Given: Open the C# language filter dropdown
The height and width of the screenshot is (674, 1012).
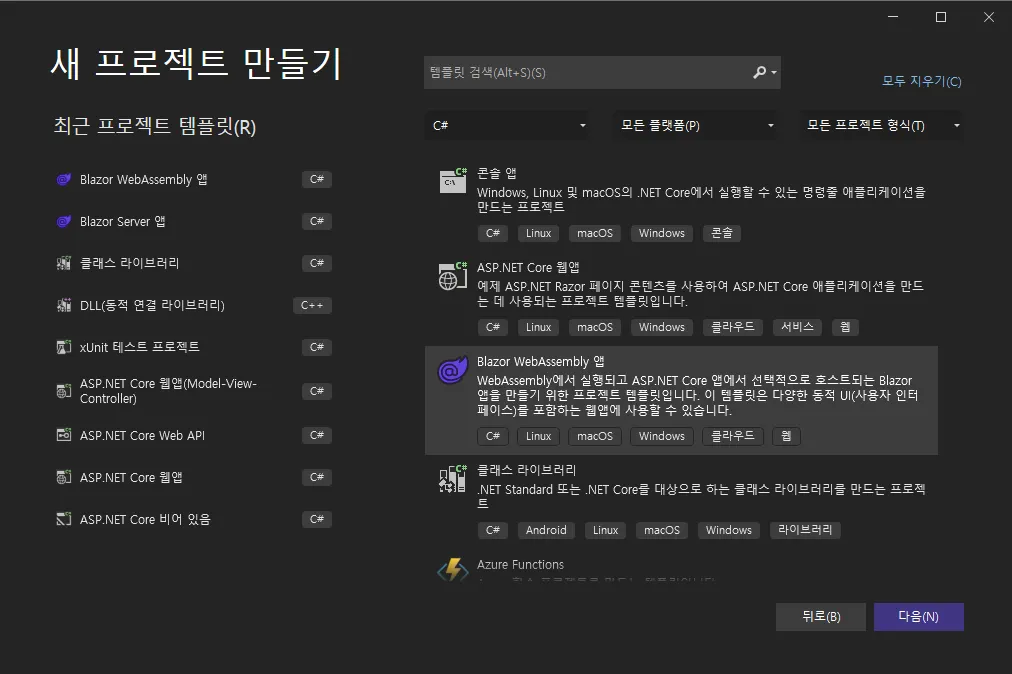Looking at the screenshot, I should pos(508,125).
